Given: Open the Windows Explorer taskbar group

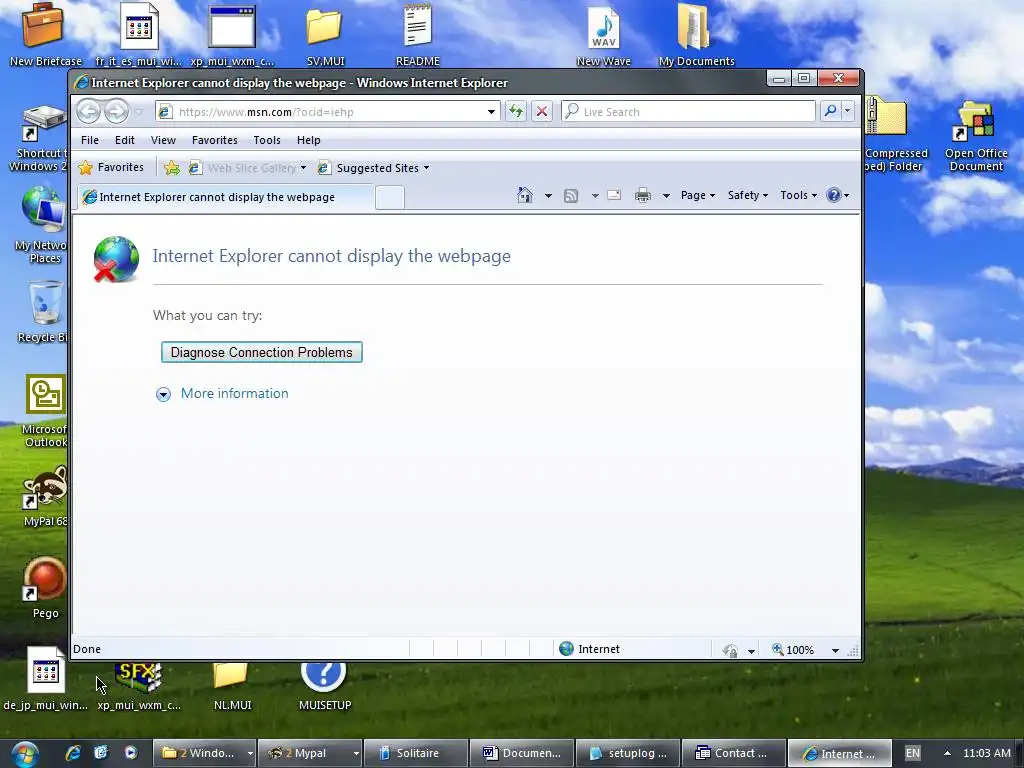Looking at the screenshot, I should 204,754.
